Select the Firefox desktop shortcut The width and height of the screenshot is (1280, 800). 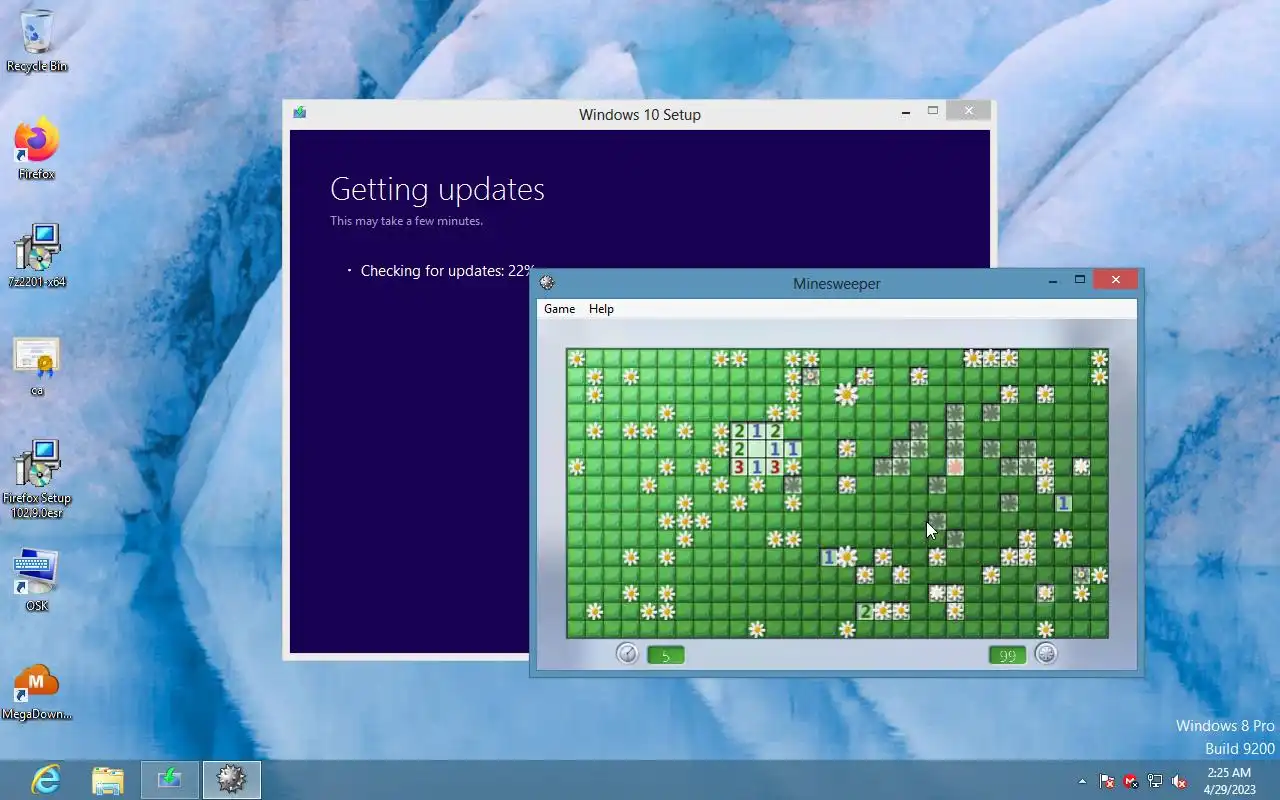(37, 149)
